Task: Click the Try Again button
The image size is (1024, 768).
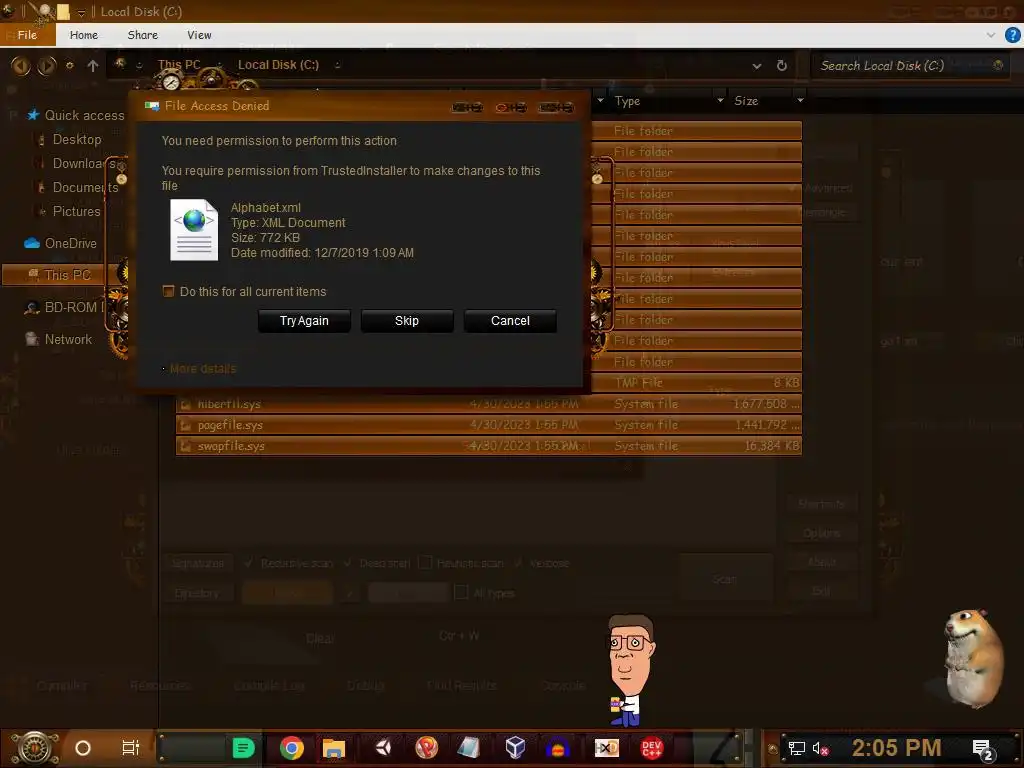Action: [304, 321]
